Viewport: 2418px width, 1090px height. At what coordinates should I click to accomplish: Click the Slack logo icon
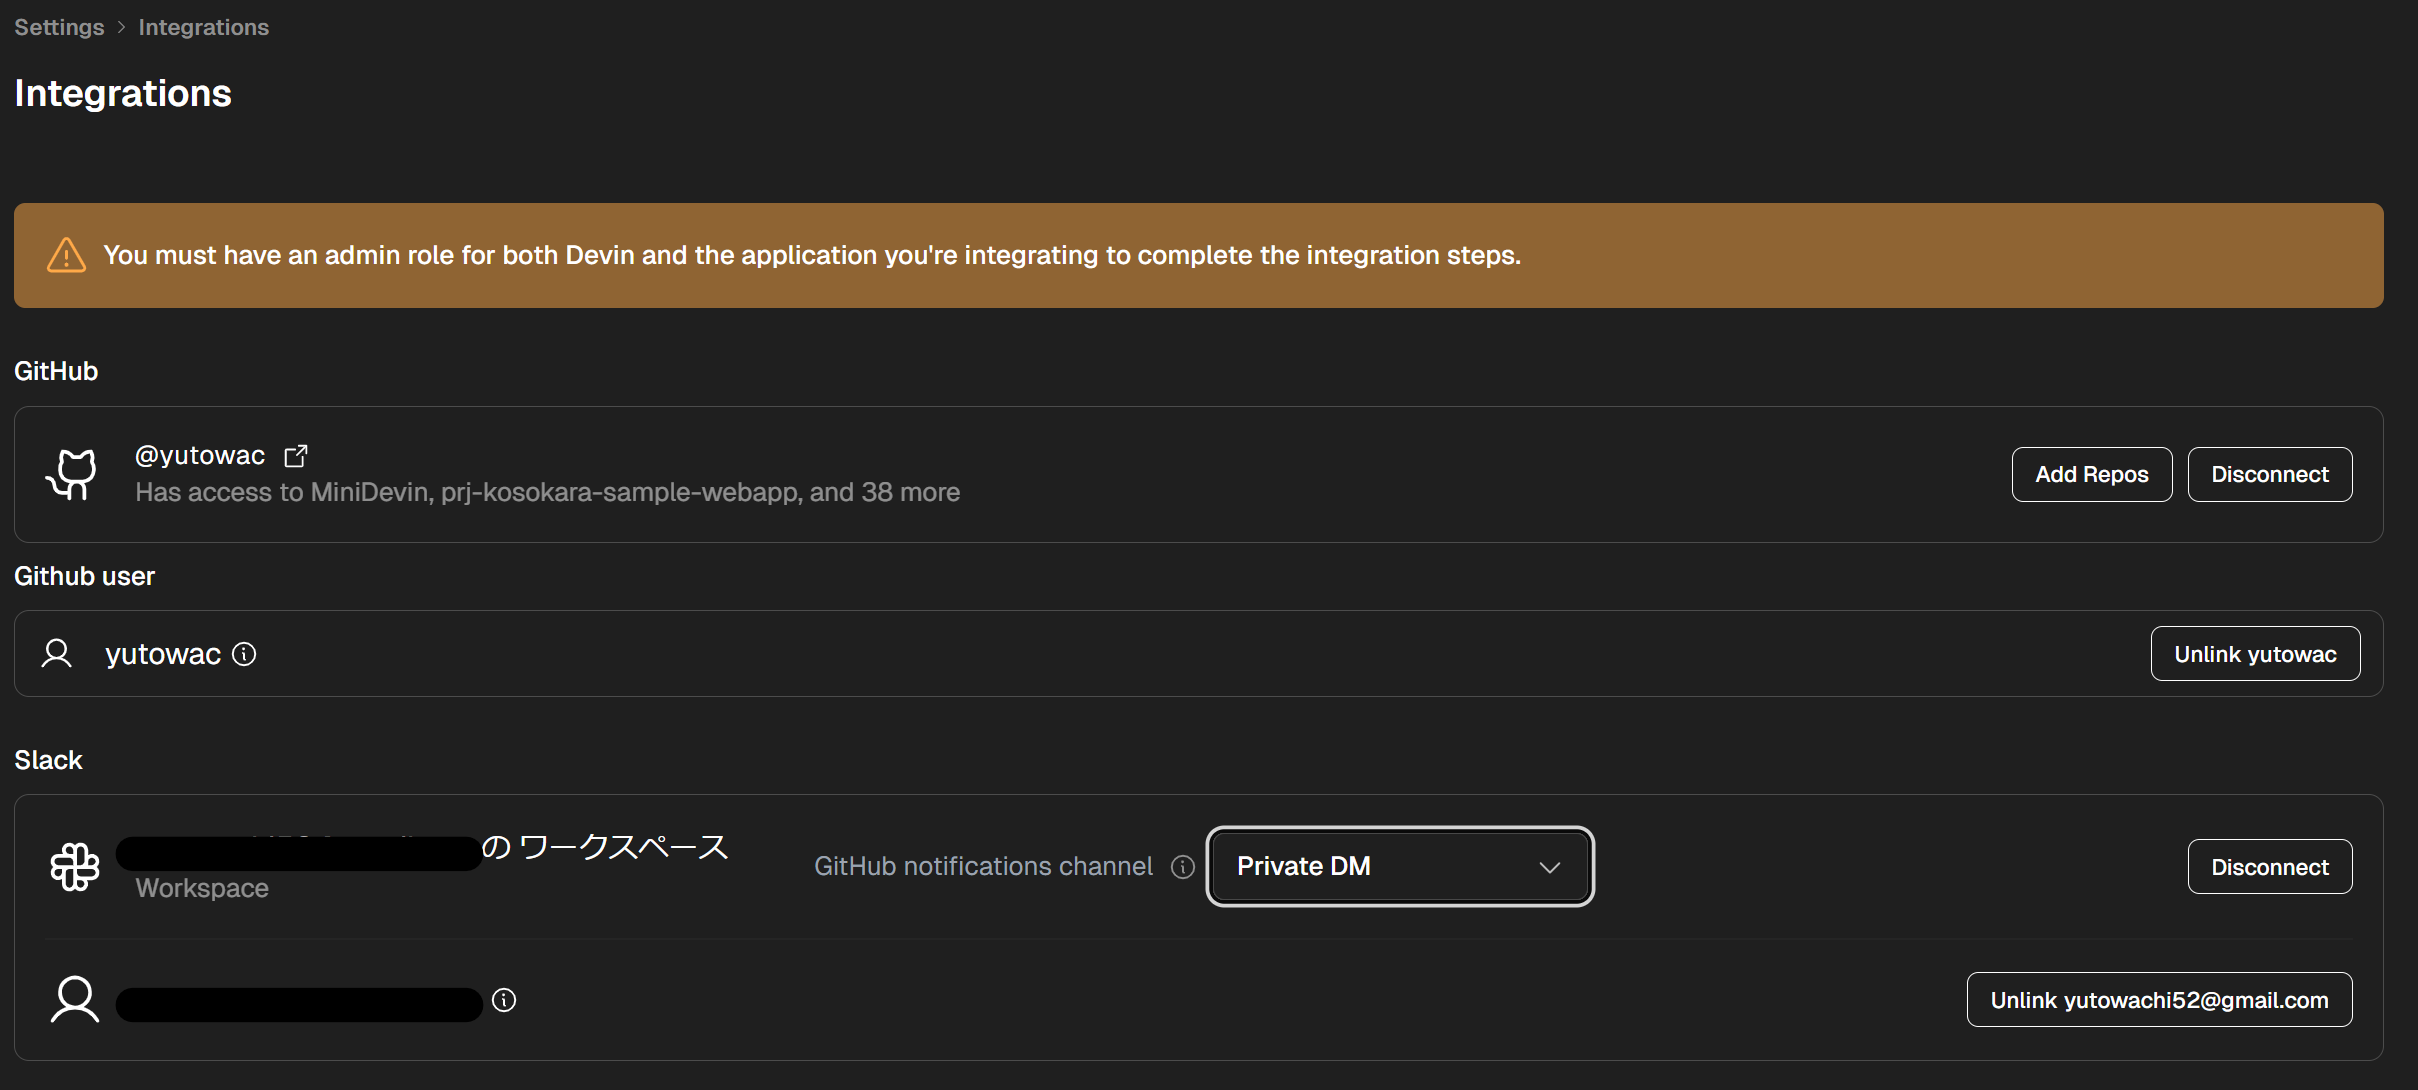point(75,866)
